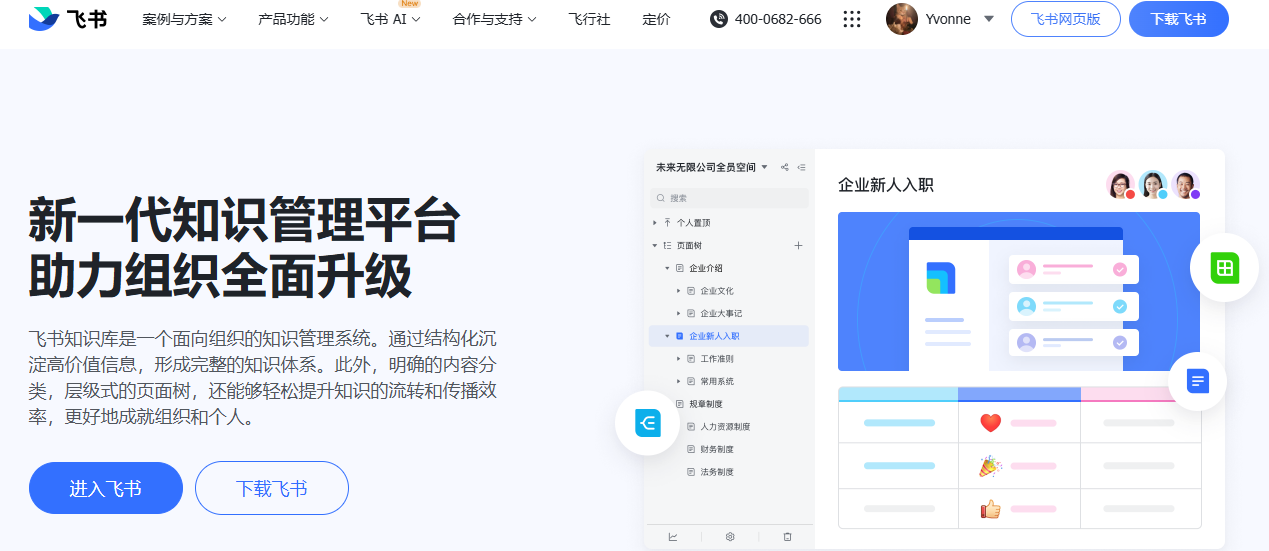The image size is (1269, 551).
Task: Click the blue onboarding illustration banner
Action: click(x=1019, y=291)
